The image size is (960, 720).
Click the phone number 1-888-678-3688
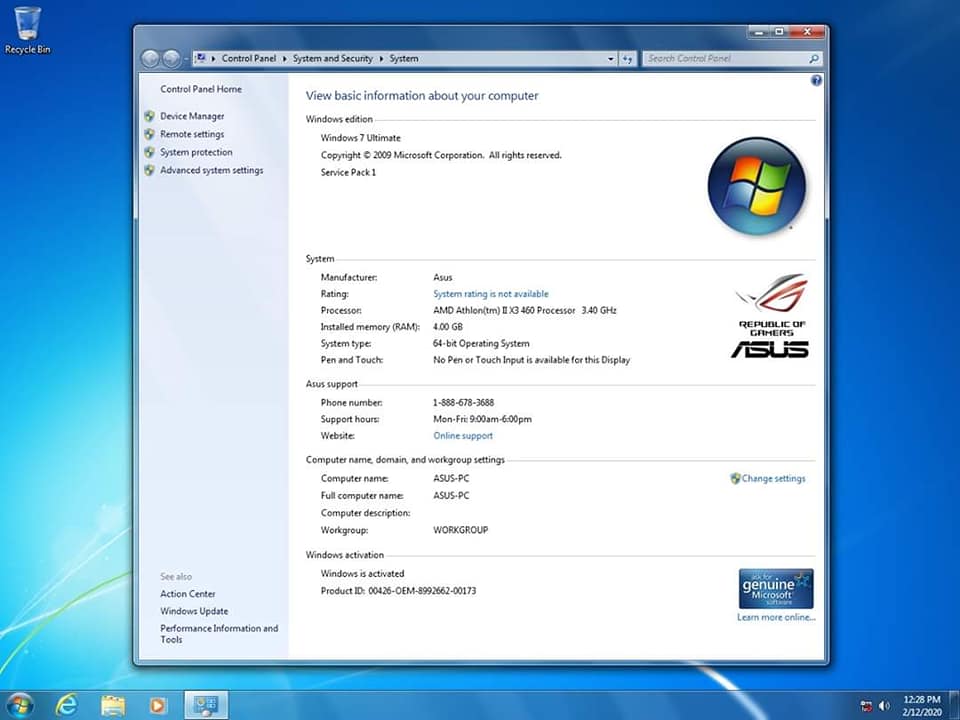463,402
